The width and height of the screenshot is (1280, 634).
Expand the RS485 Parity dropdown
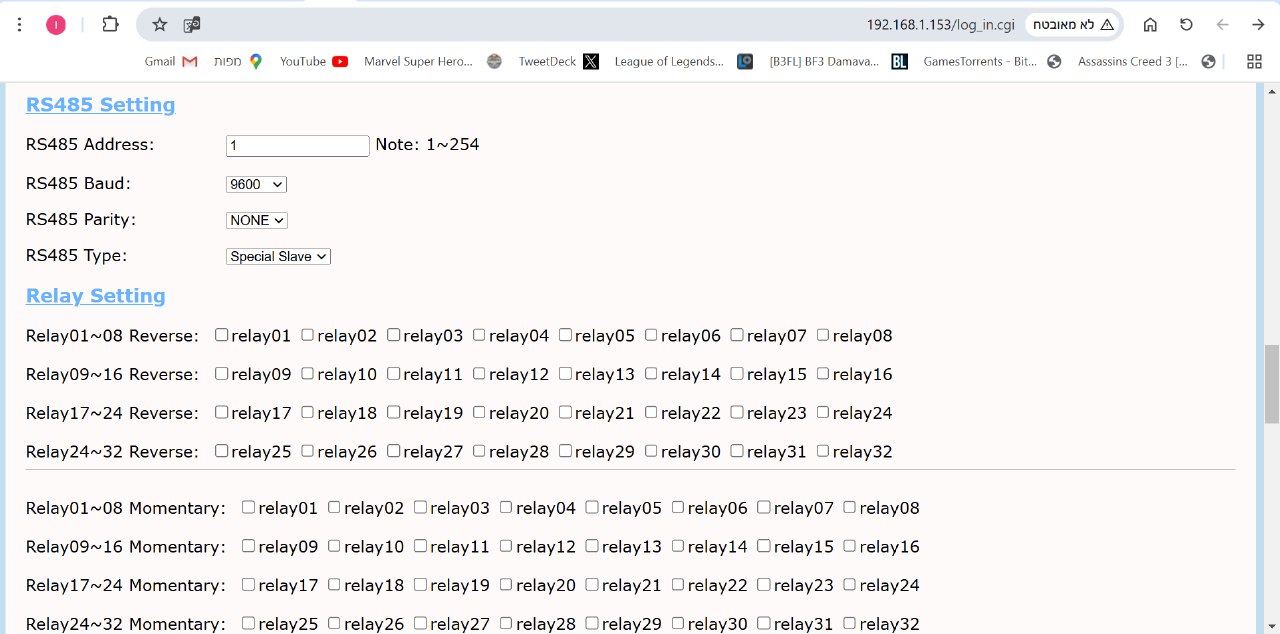tap(257, 220)
